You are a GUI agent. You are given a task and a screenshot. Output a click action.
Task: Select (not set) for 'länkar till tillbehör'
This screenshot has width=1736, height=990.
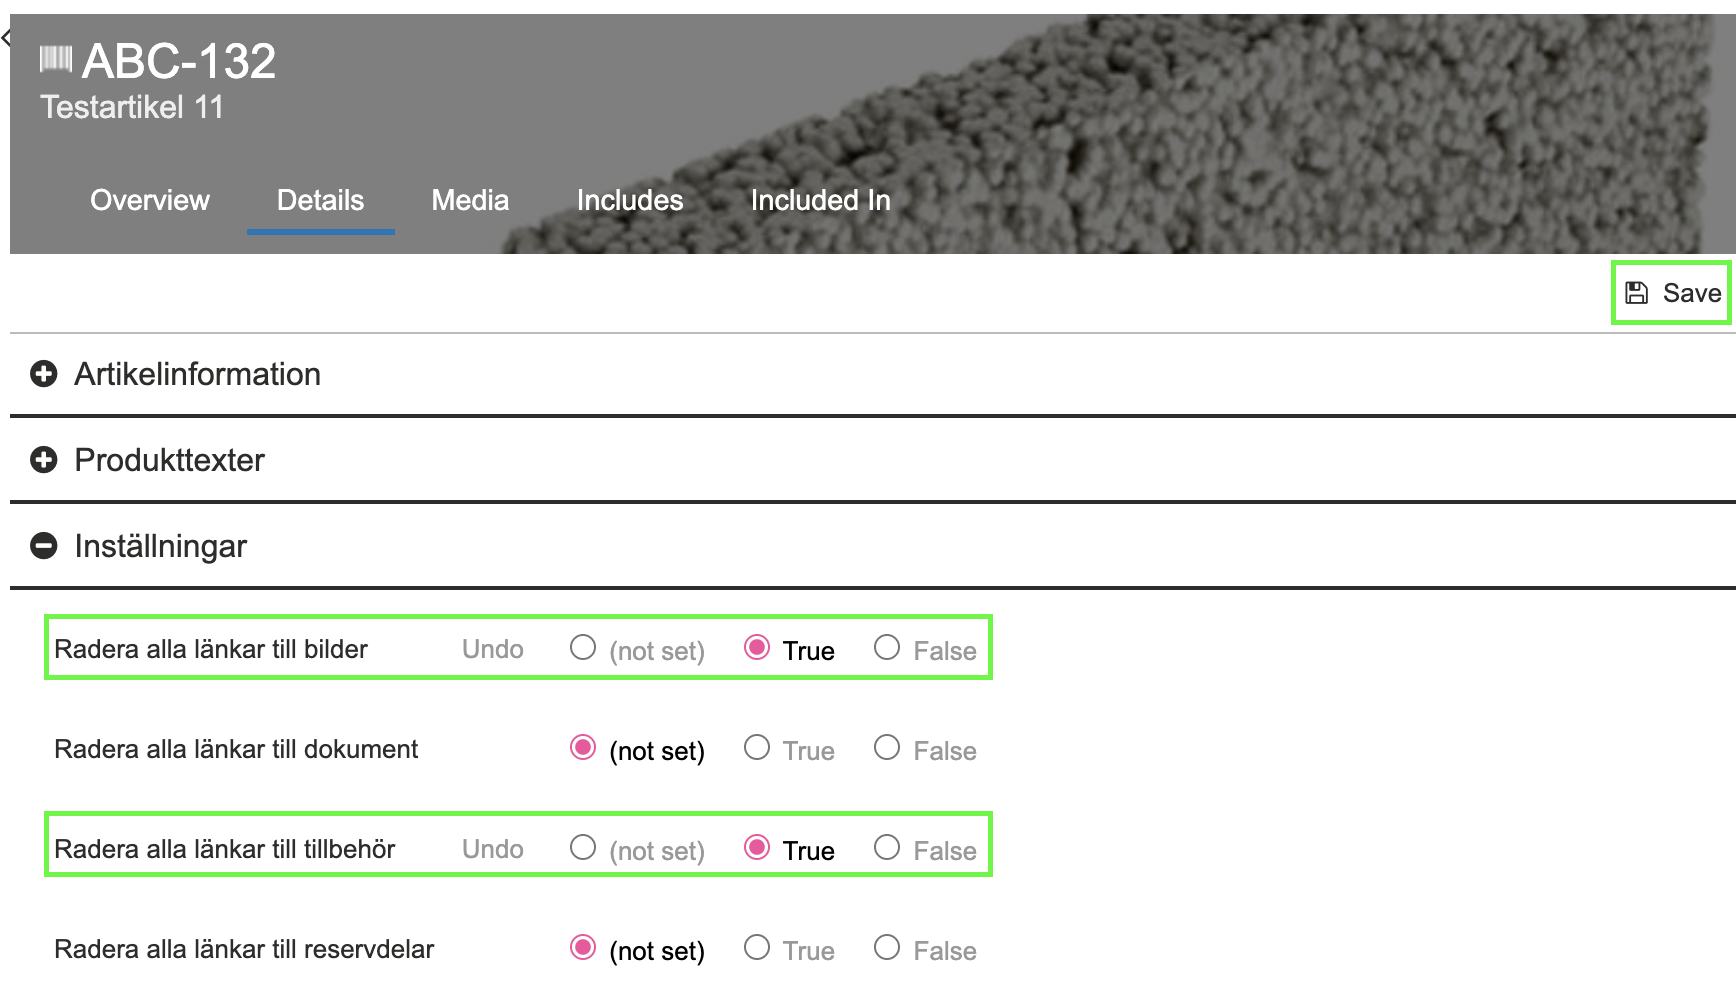583,848
